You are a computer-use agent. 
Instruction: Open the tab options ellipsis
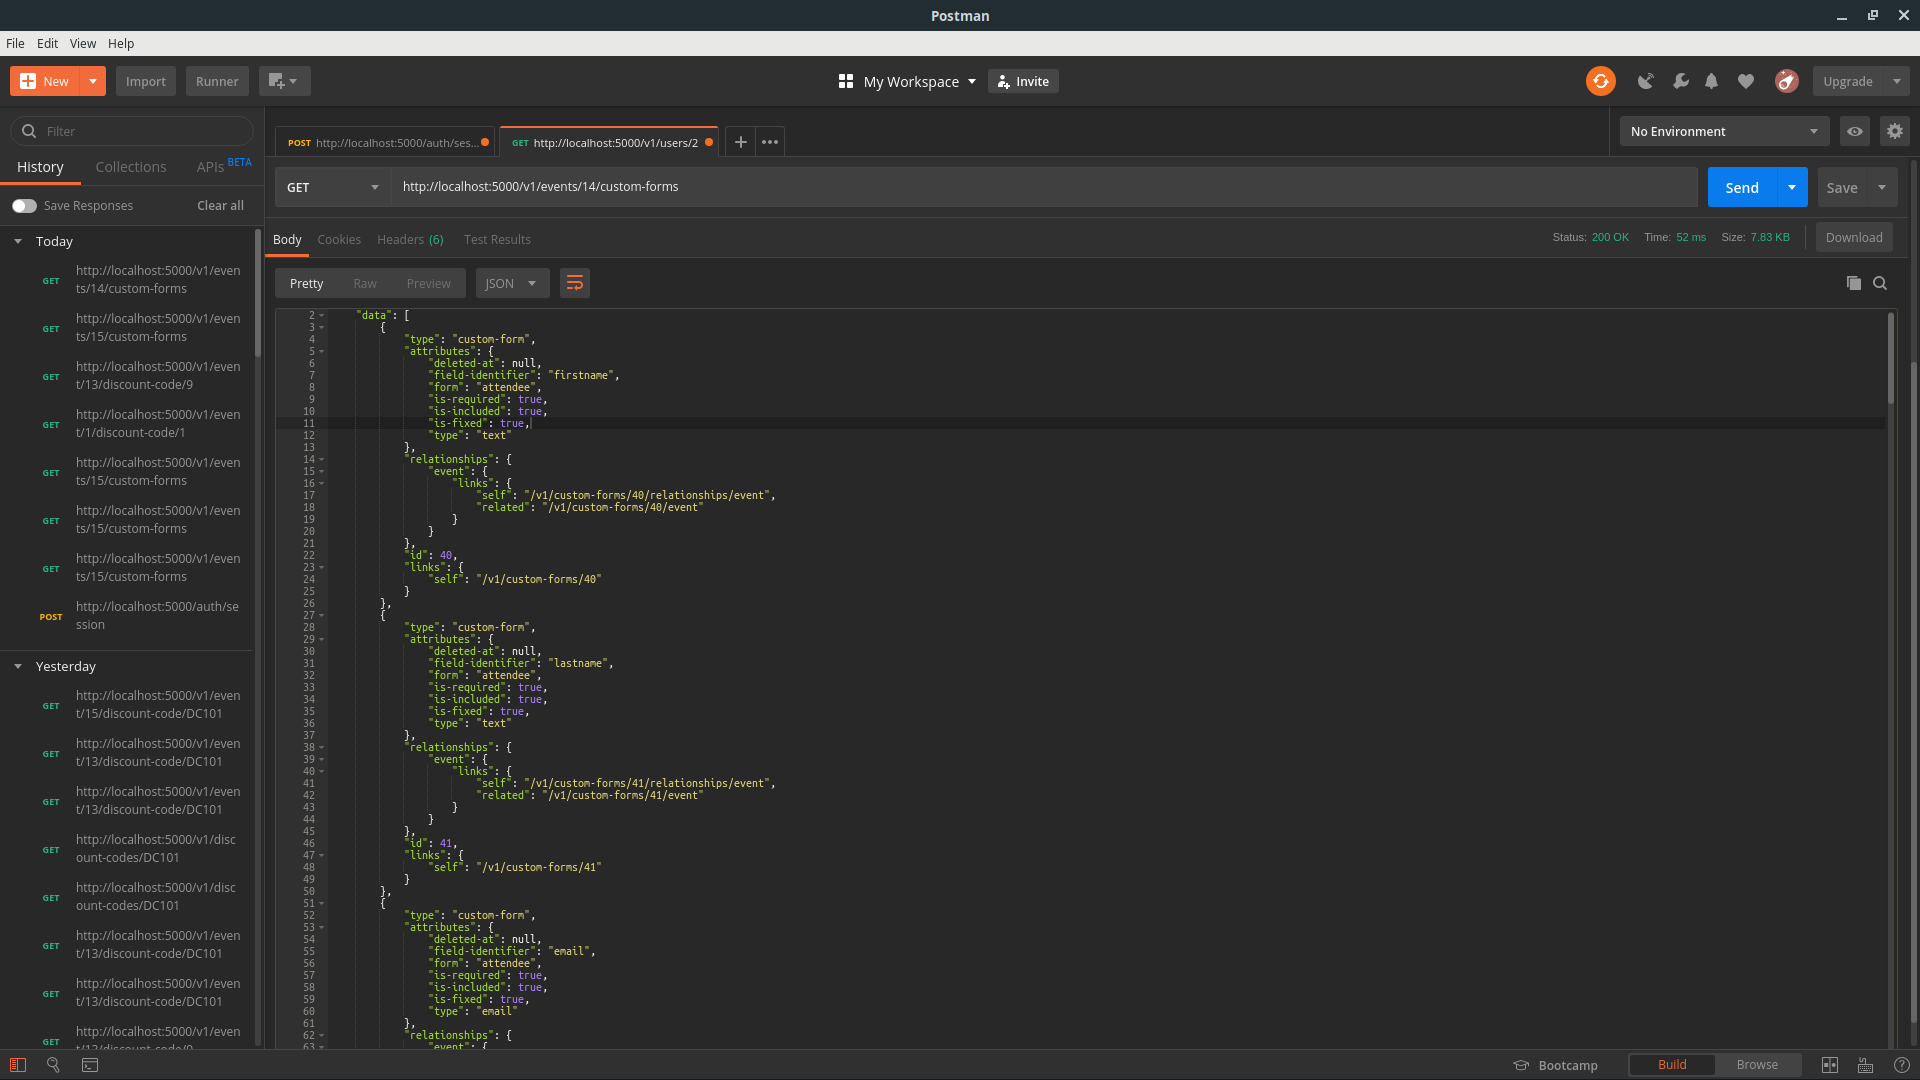click(x=770, y=142)
